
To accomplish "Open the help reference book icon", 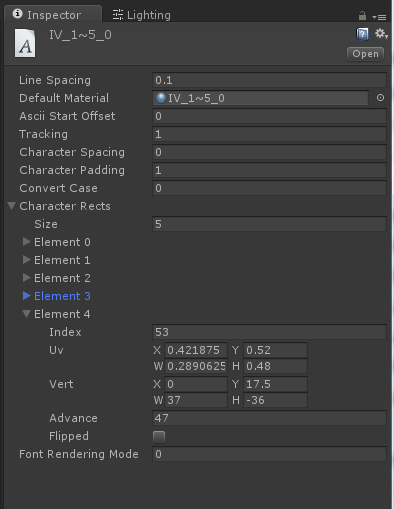I will click(x=362, y=34).
